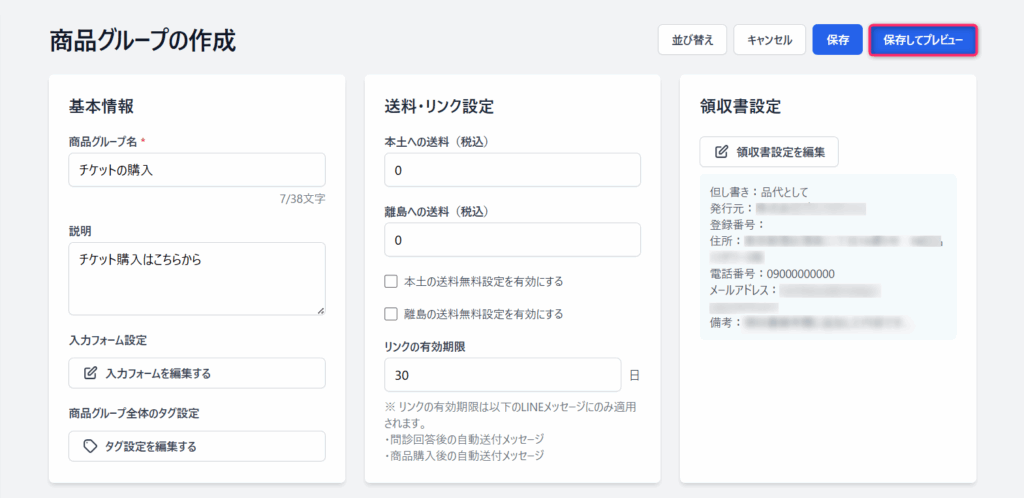This screenshot has width=1024, height=498.
Task: Cancel with the キャンセル button
Action: 769,40
